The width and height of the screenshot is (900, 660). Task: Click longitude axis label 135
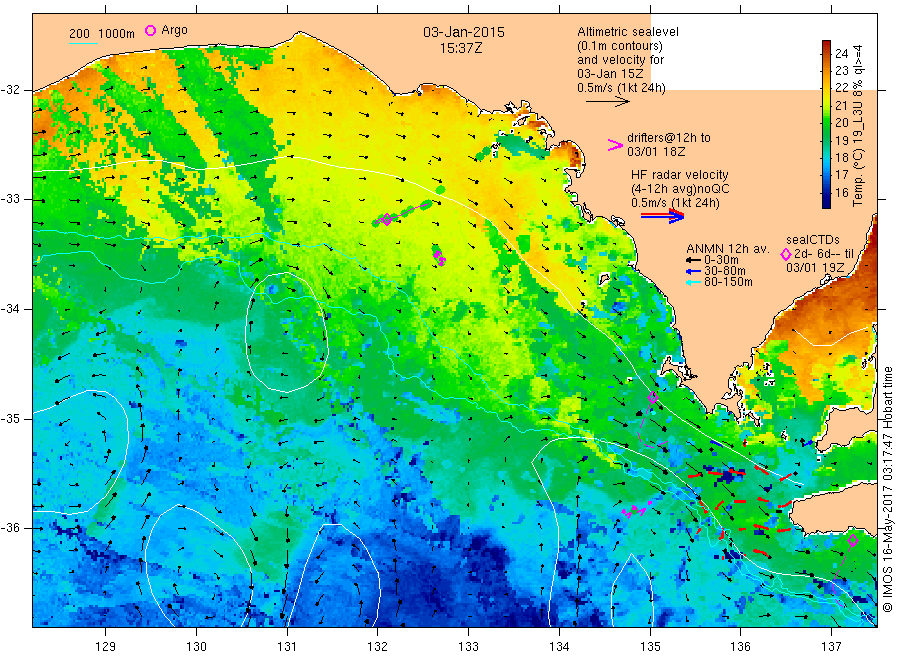(650, 647)
